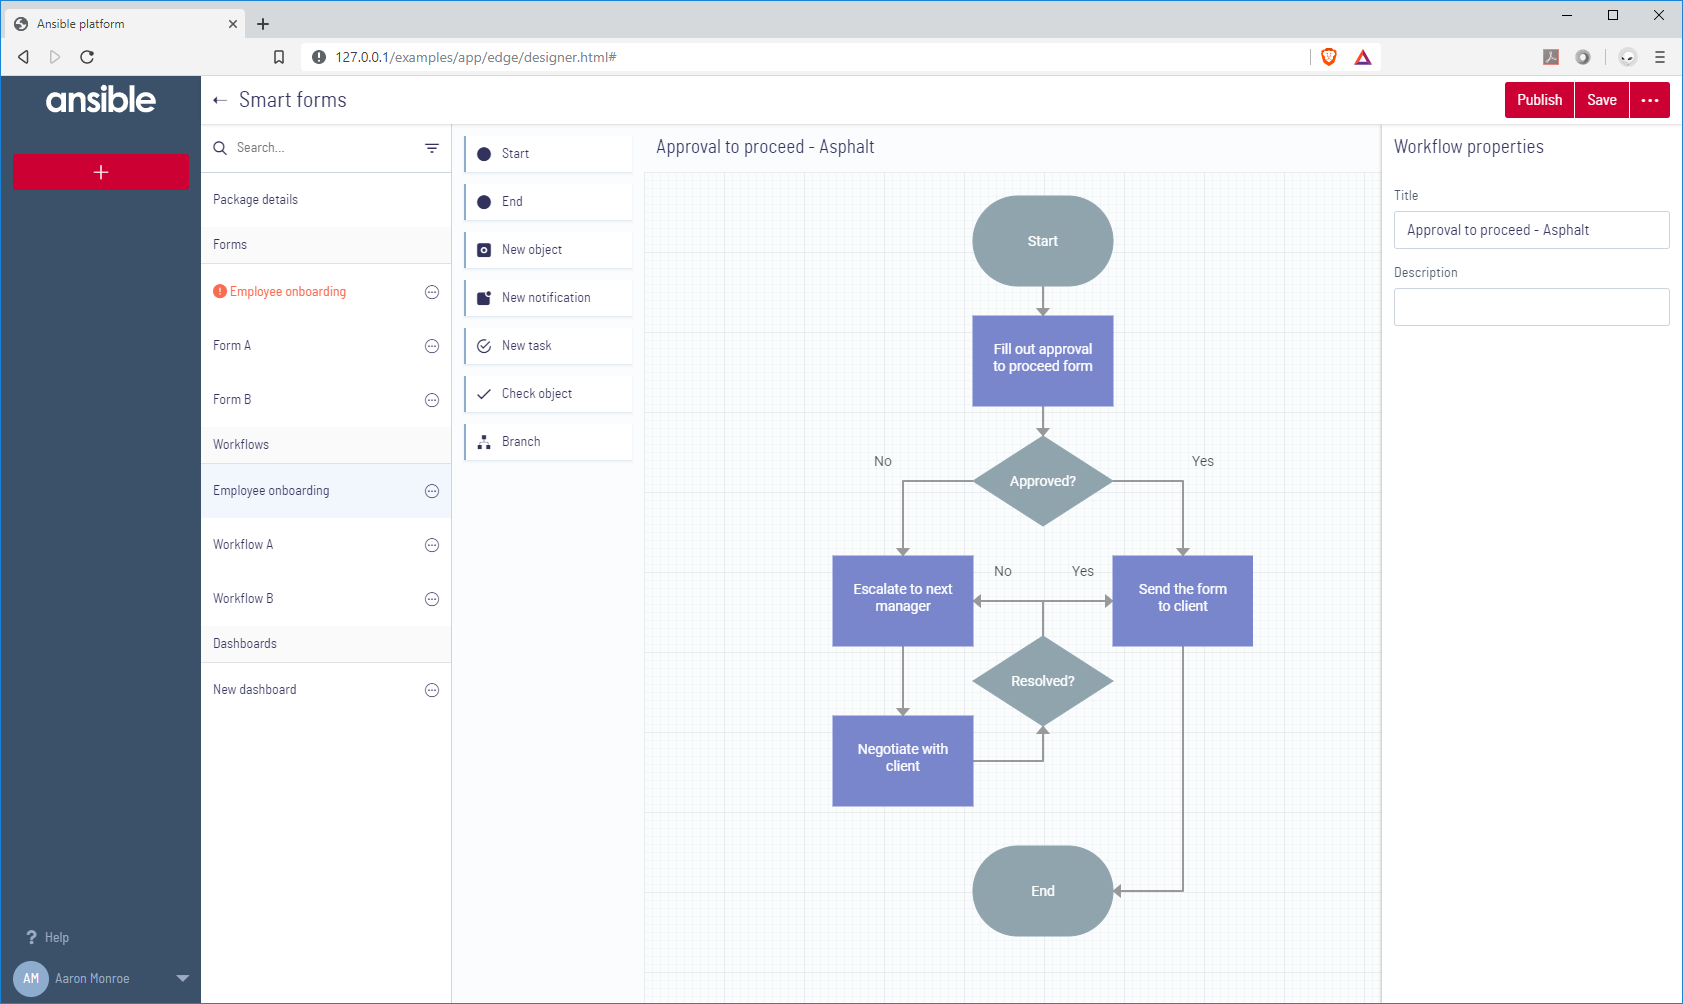Open the filter options icon
This screenshot has width=1683, height=1004.
click(x=432, y=148)
